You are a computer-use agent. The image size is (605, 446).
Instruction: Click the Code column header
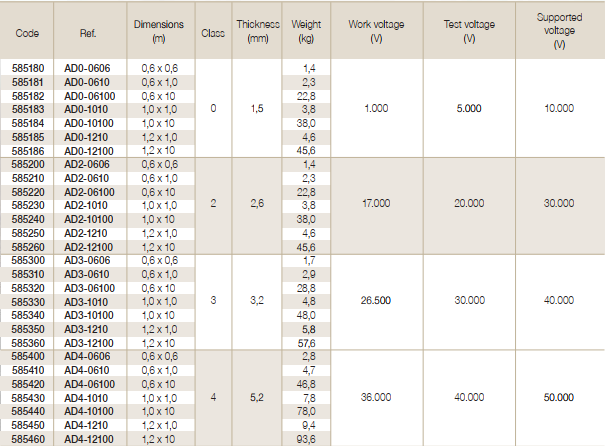(x=26, y=34)
